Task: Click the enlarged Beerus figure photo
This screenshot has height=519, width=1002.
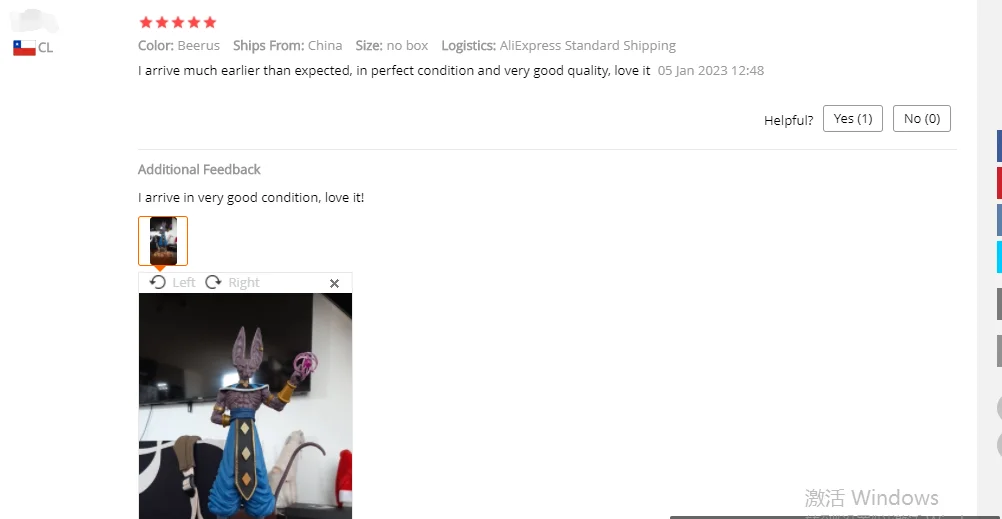Action: point(245,406)
